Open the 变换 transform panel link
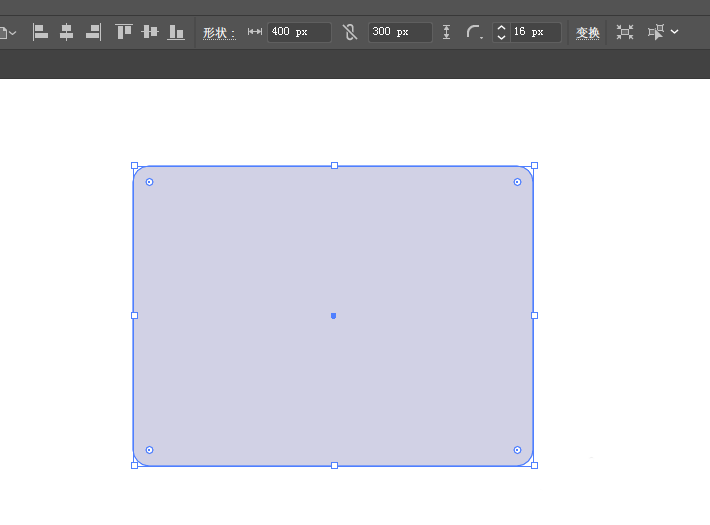This screenshot has width=710, height=525. (587, 33)
